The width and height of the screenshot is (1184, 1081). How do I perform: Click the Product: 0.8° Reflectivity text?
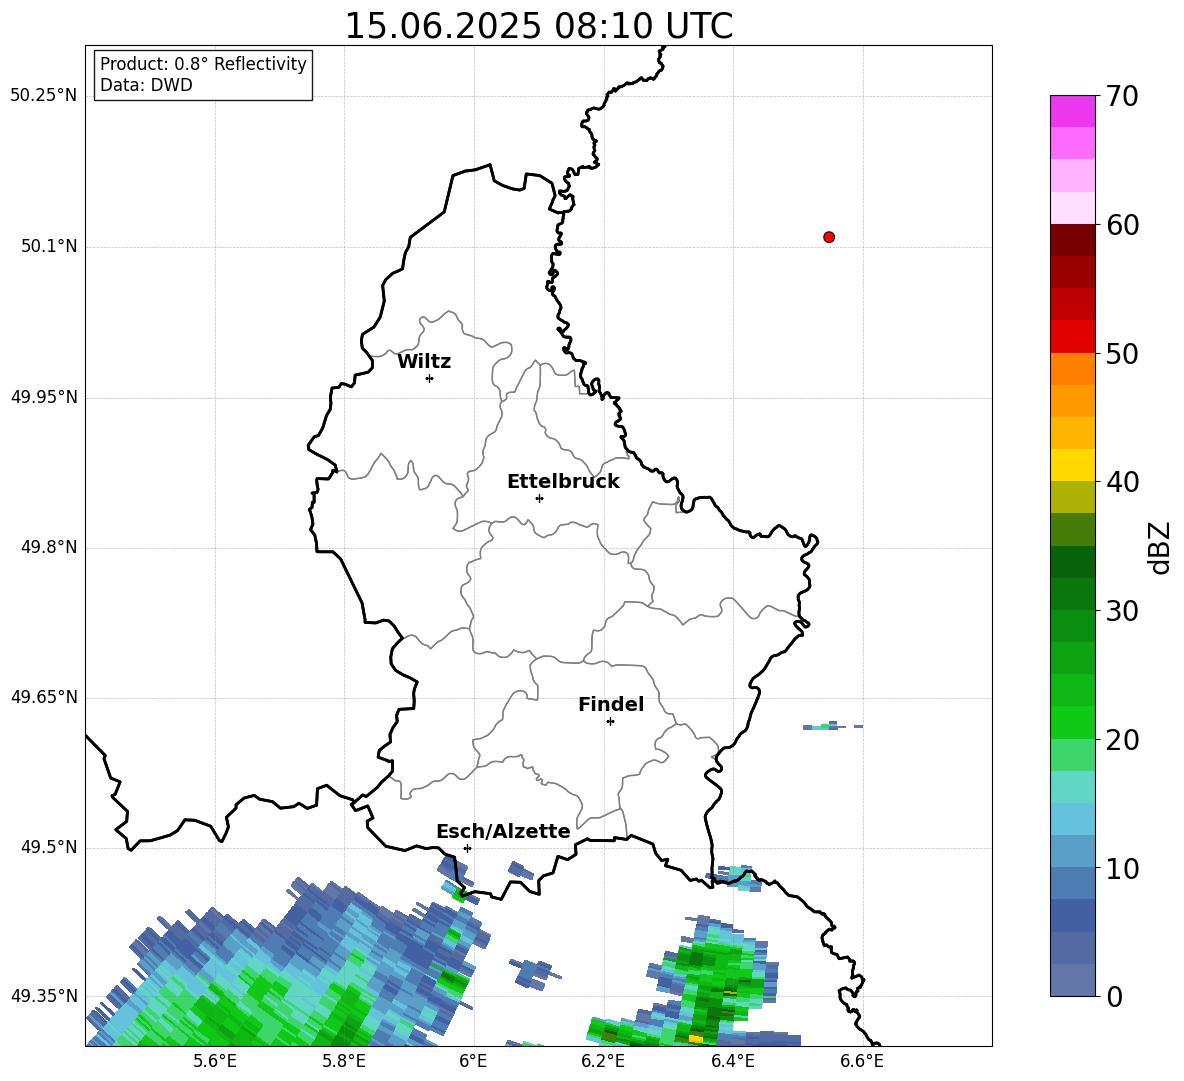[203, 64]
